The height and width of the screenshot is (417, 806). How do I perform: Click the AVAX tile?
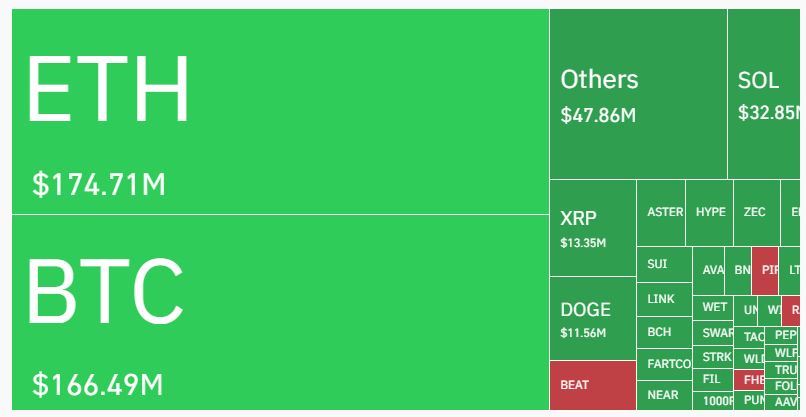pyautogui.click(x=711, y=270)
